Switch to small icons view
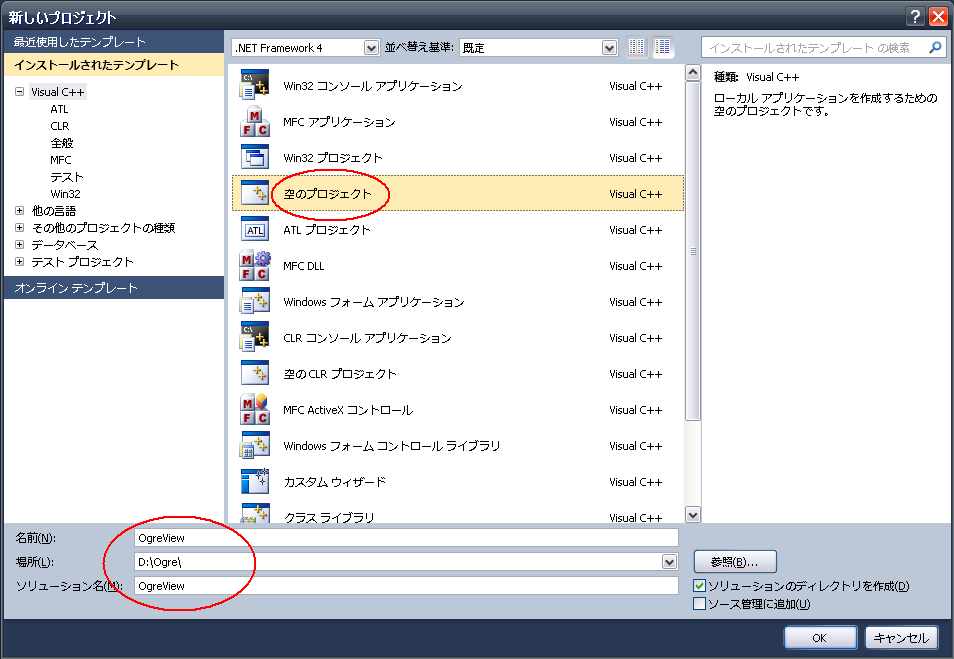The height and width of the screenshot is (659, 954). pos(636,47)
